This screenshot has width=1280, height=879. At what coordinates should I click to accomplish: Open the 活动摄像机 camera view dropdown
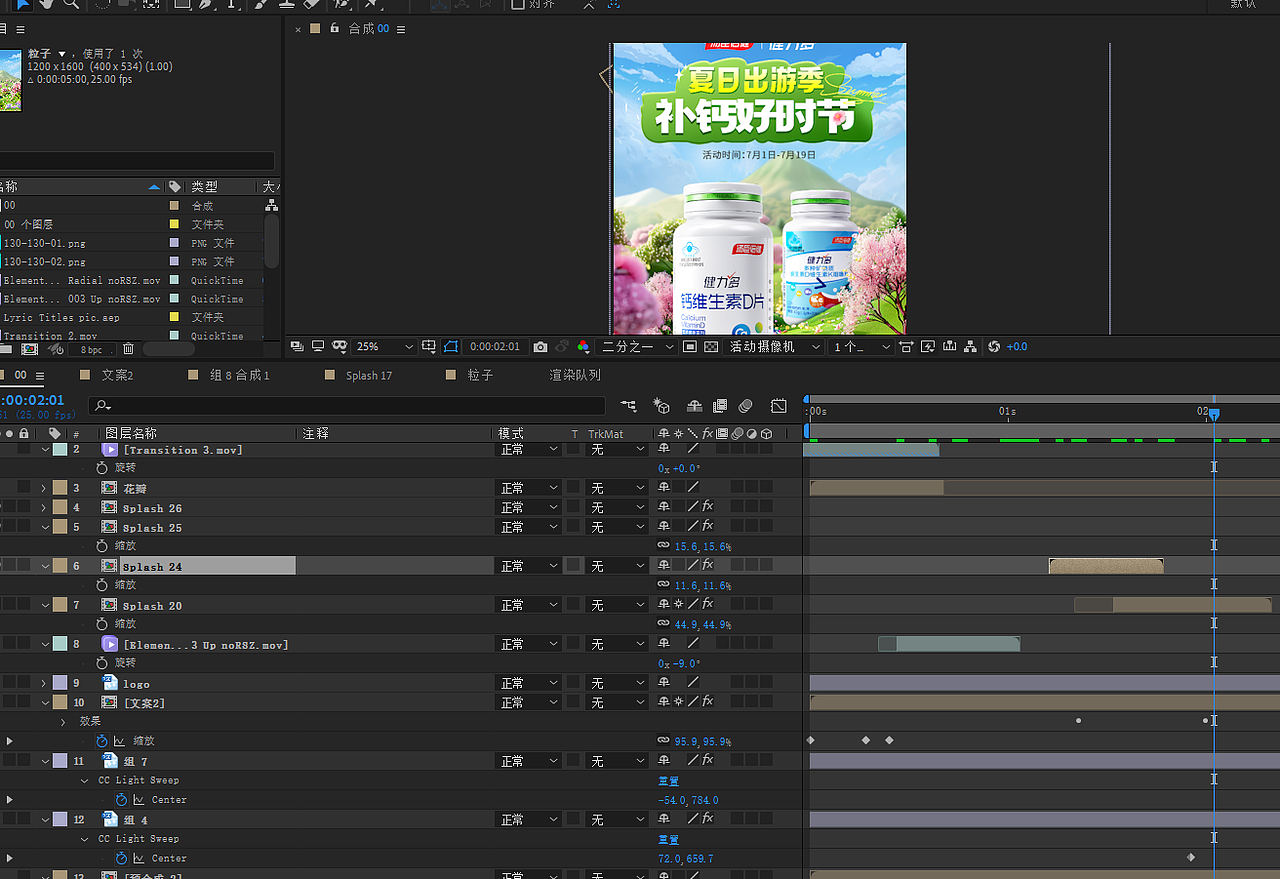(x=775, y=347)
